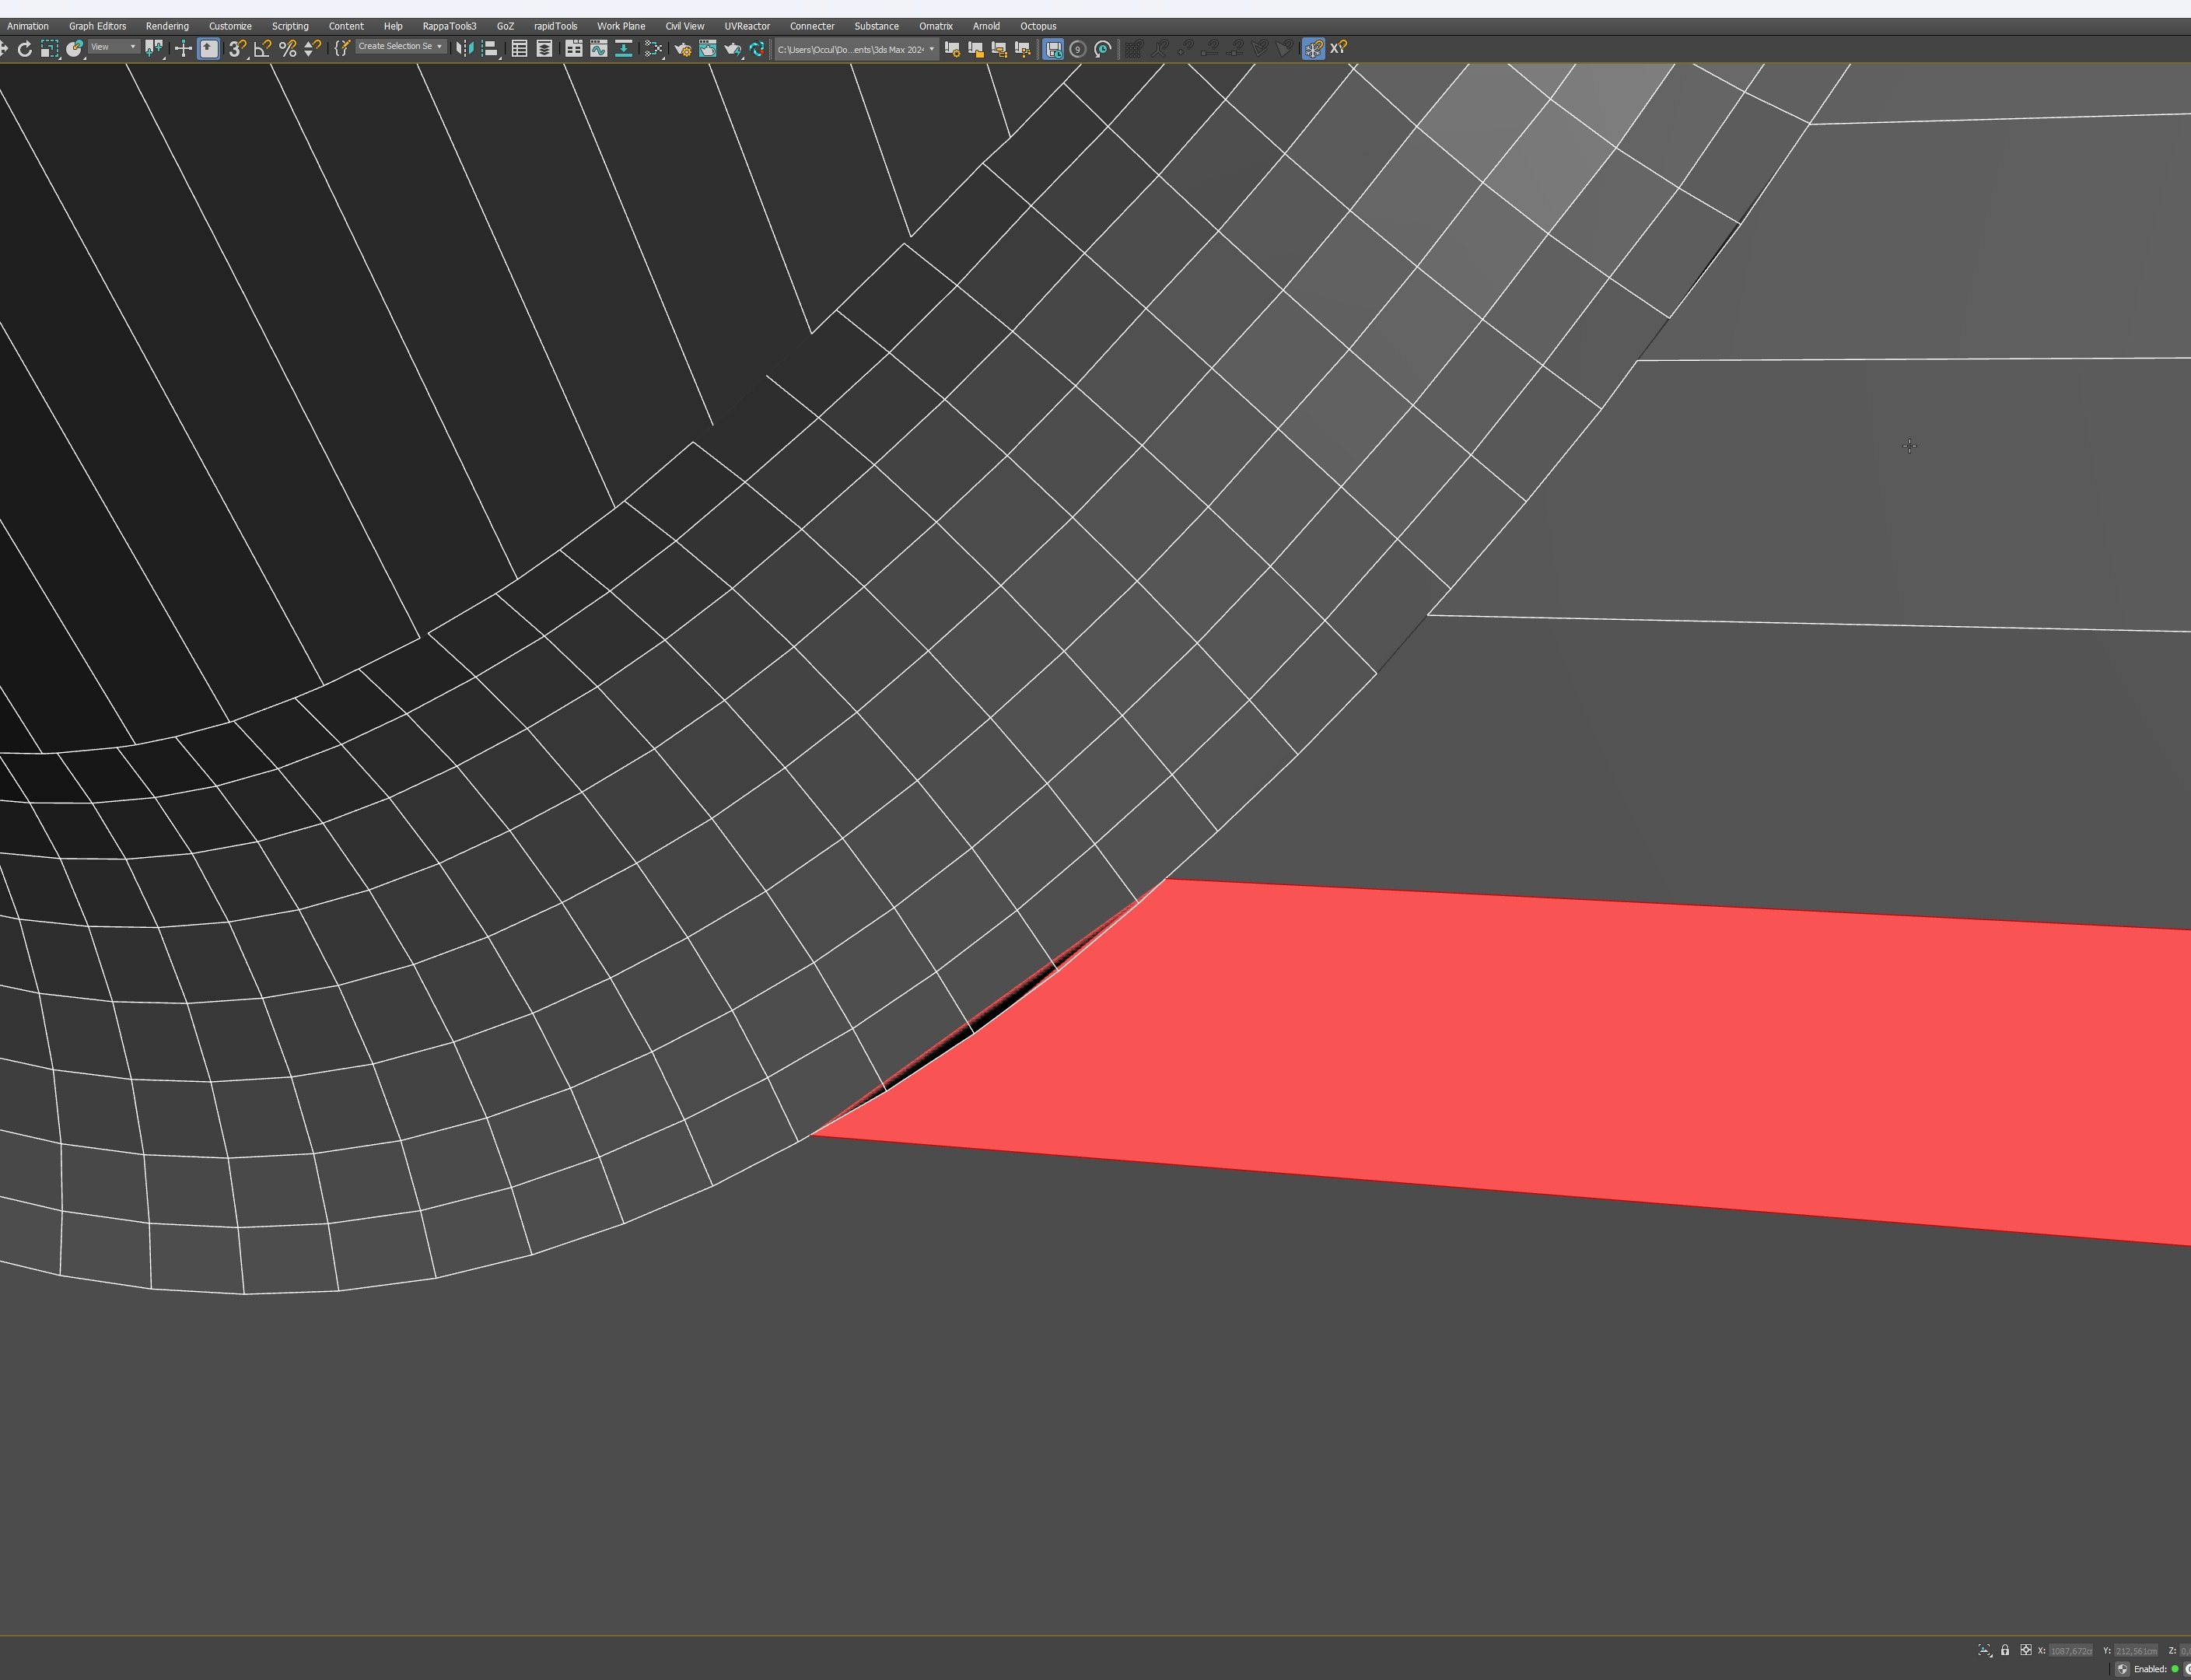Toggle the Angle Snap button

point(262,48)
